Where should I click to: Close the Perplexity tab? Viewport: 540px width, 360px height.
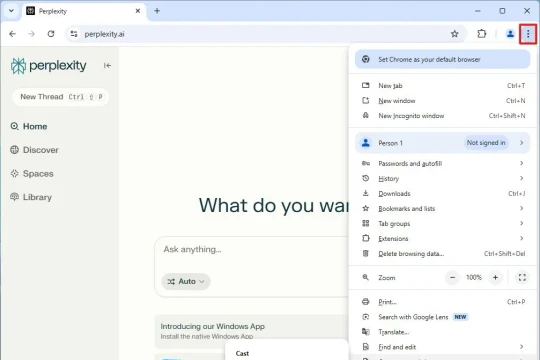pos(138,11)
